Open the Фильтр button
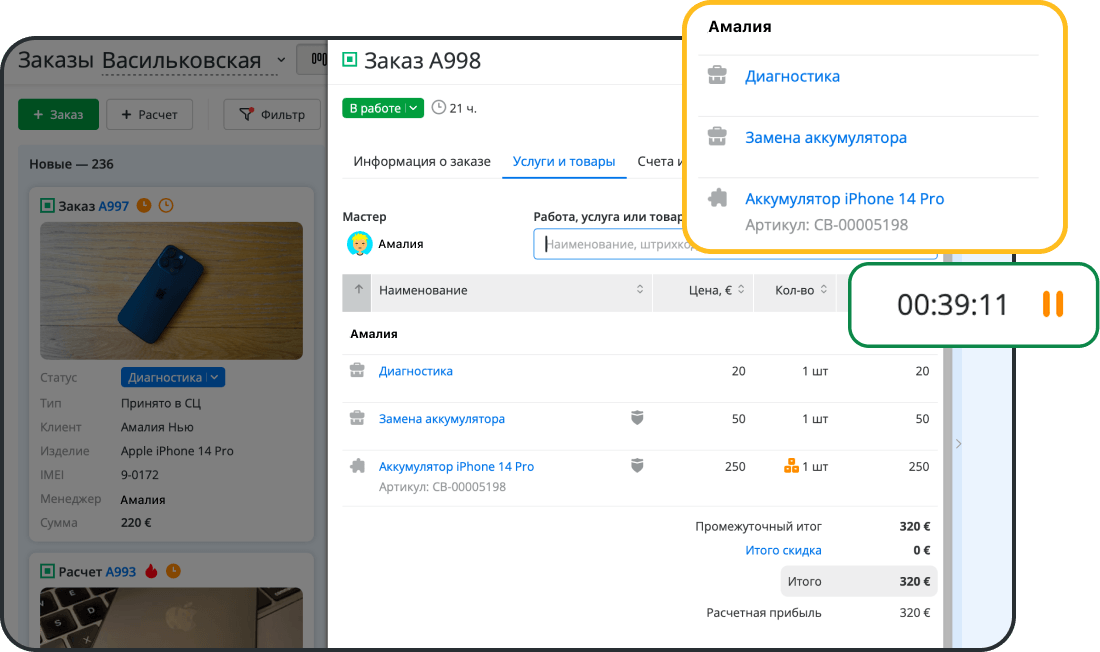The image size is (1100, 652). pos(272,115)
